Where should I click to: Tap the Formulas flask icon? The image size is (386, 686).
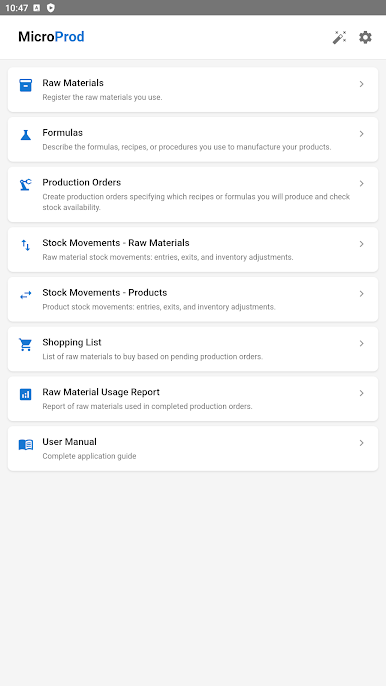26,135
